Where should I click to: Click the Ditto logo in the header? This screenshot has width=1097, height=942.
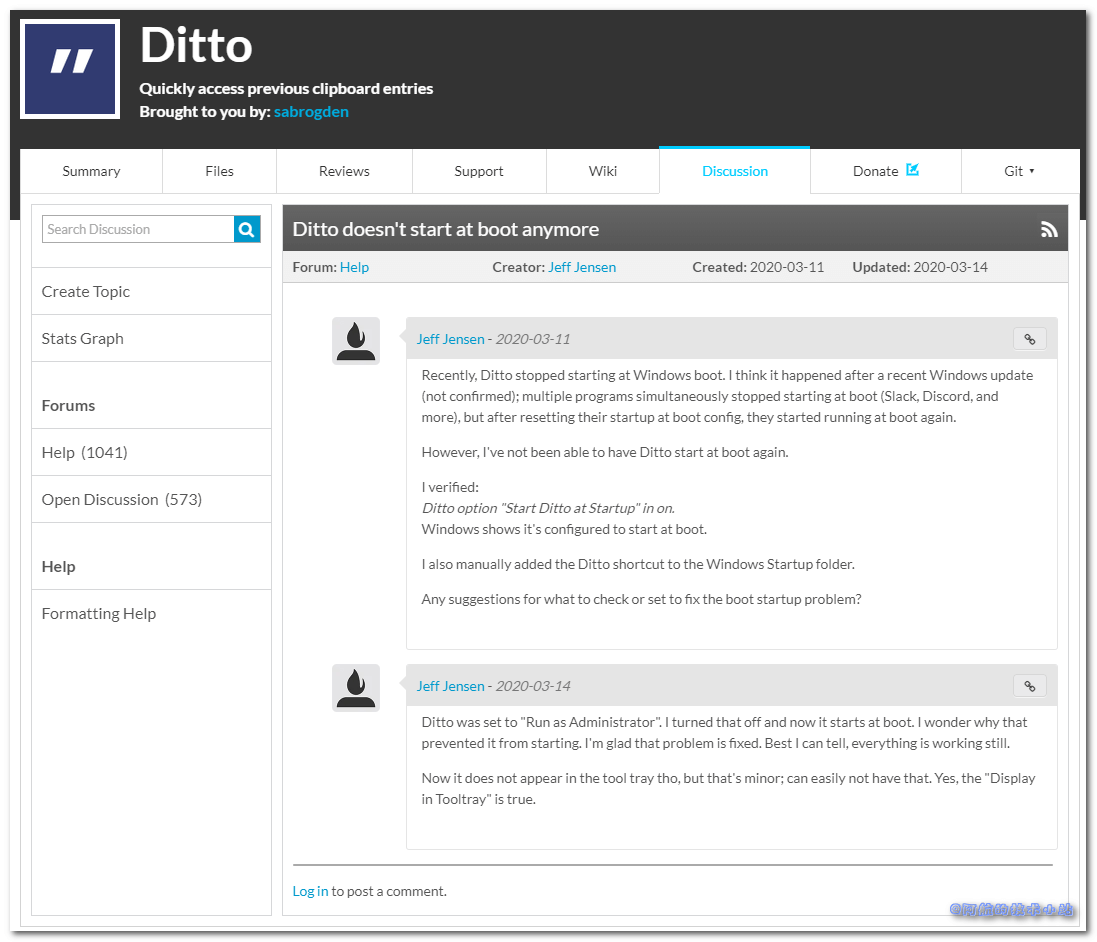pos(69,69)
